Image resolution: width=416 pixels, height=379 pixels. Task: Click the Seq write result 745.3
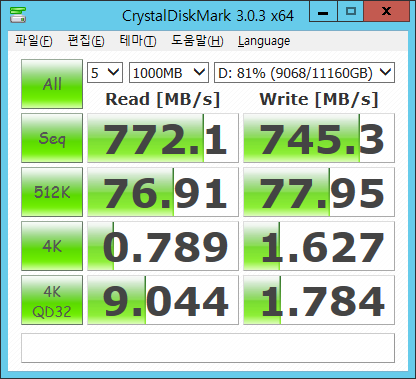[x=319, y=138]
